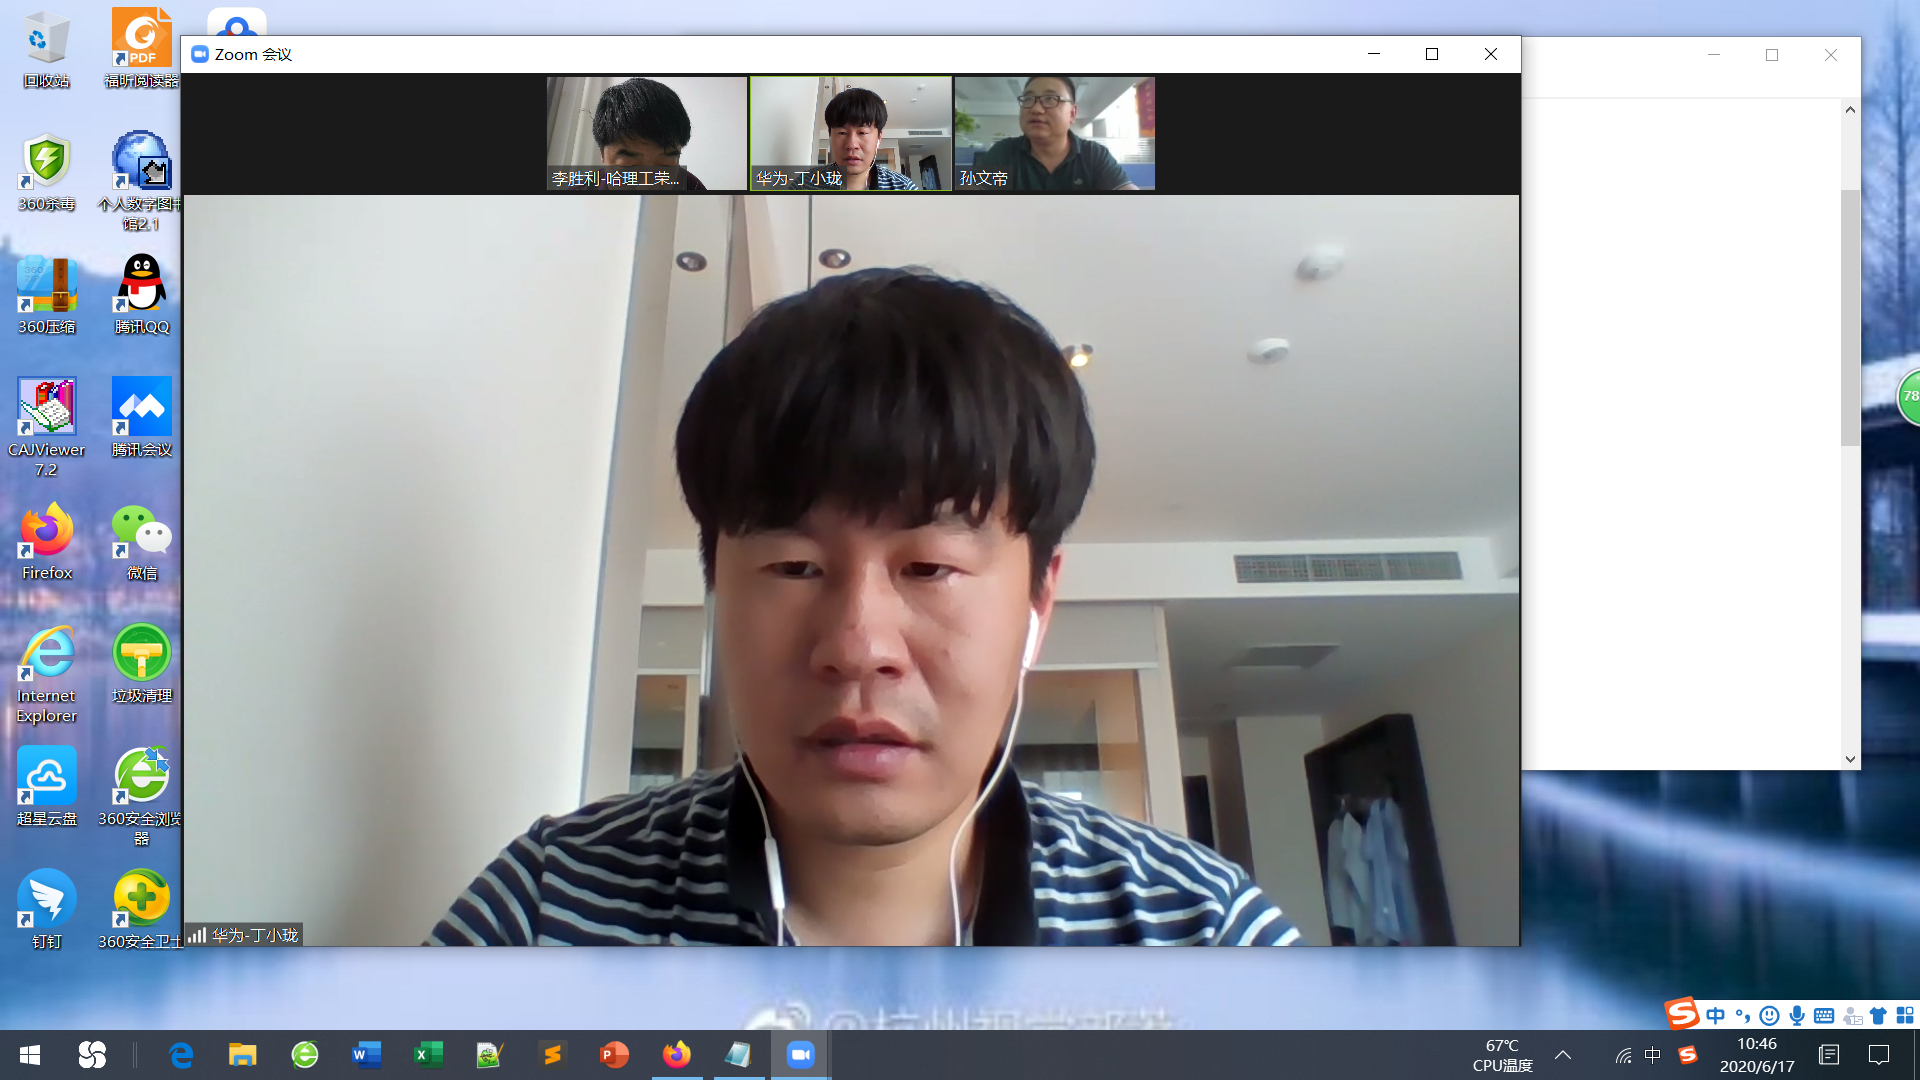This screenshot has width=1920, height=1080.
Task: Click green 78 floating ball widget
Action: [x=1908, y=397]
